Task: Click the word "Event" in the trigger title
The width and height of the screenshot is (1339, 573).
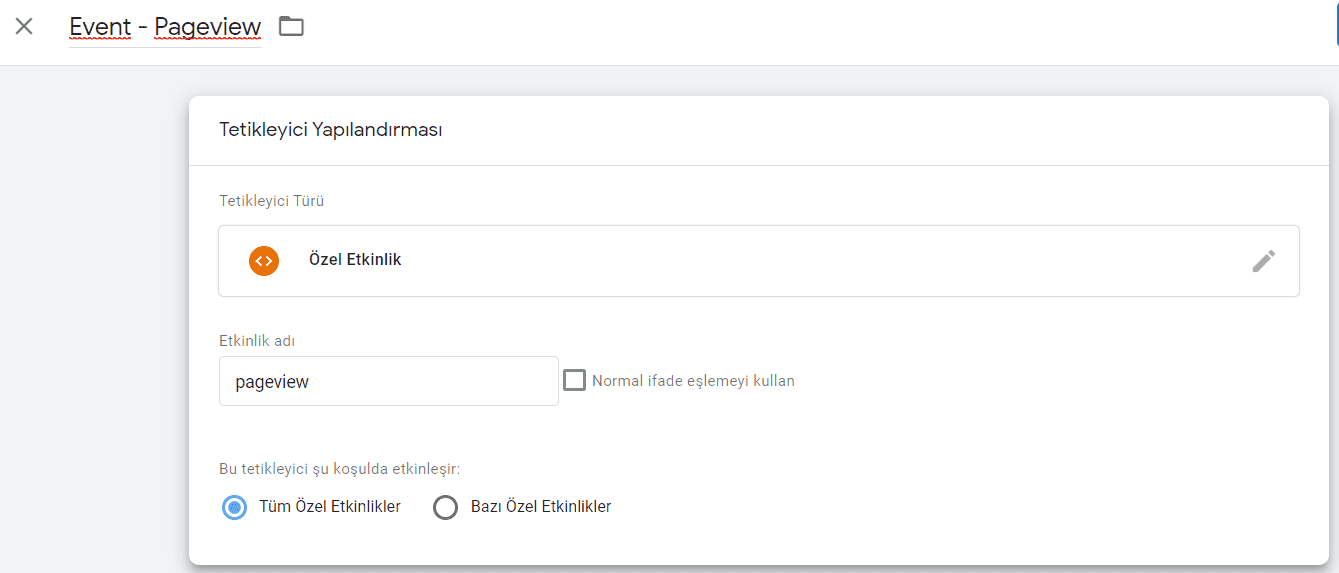Action: click(x=100, y=27)
